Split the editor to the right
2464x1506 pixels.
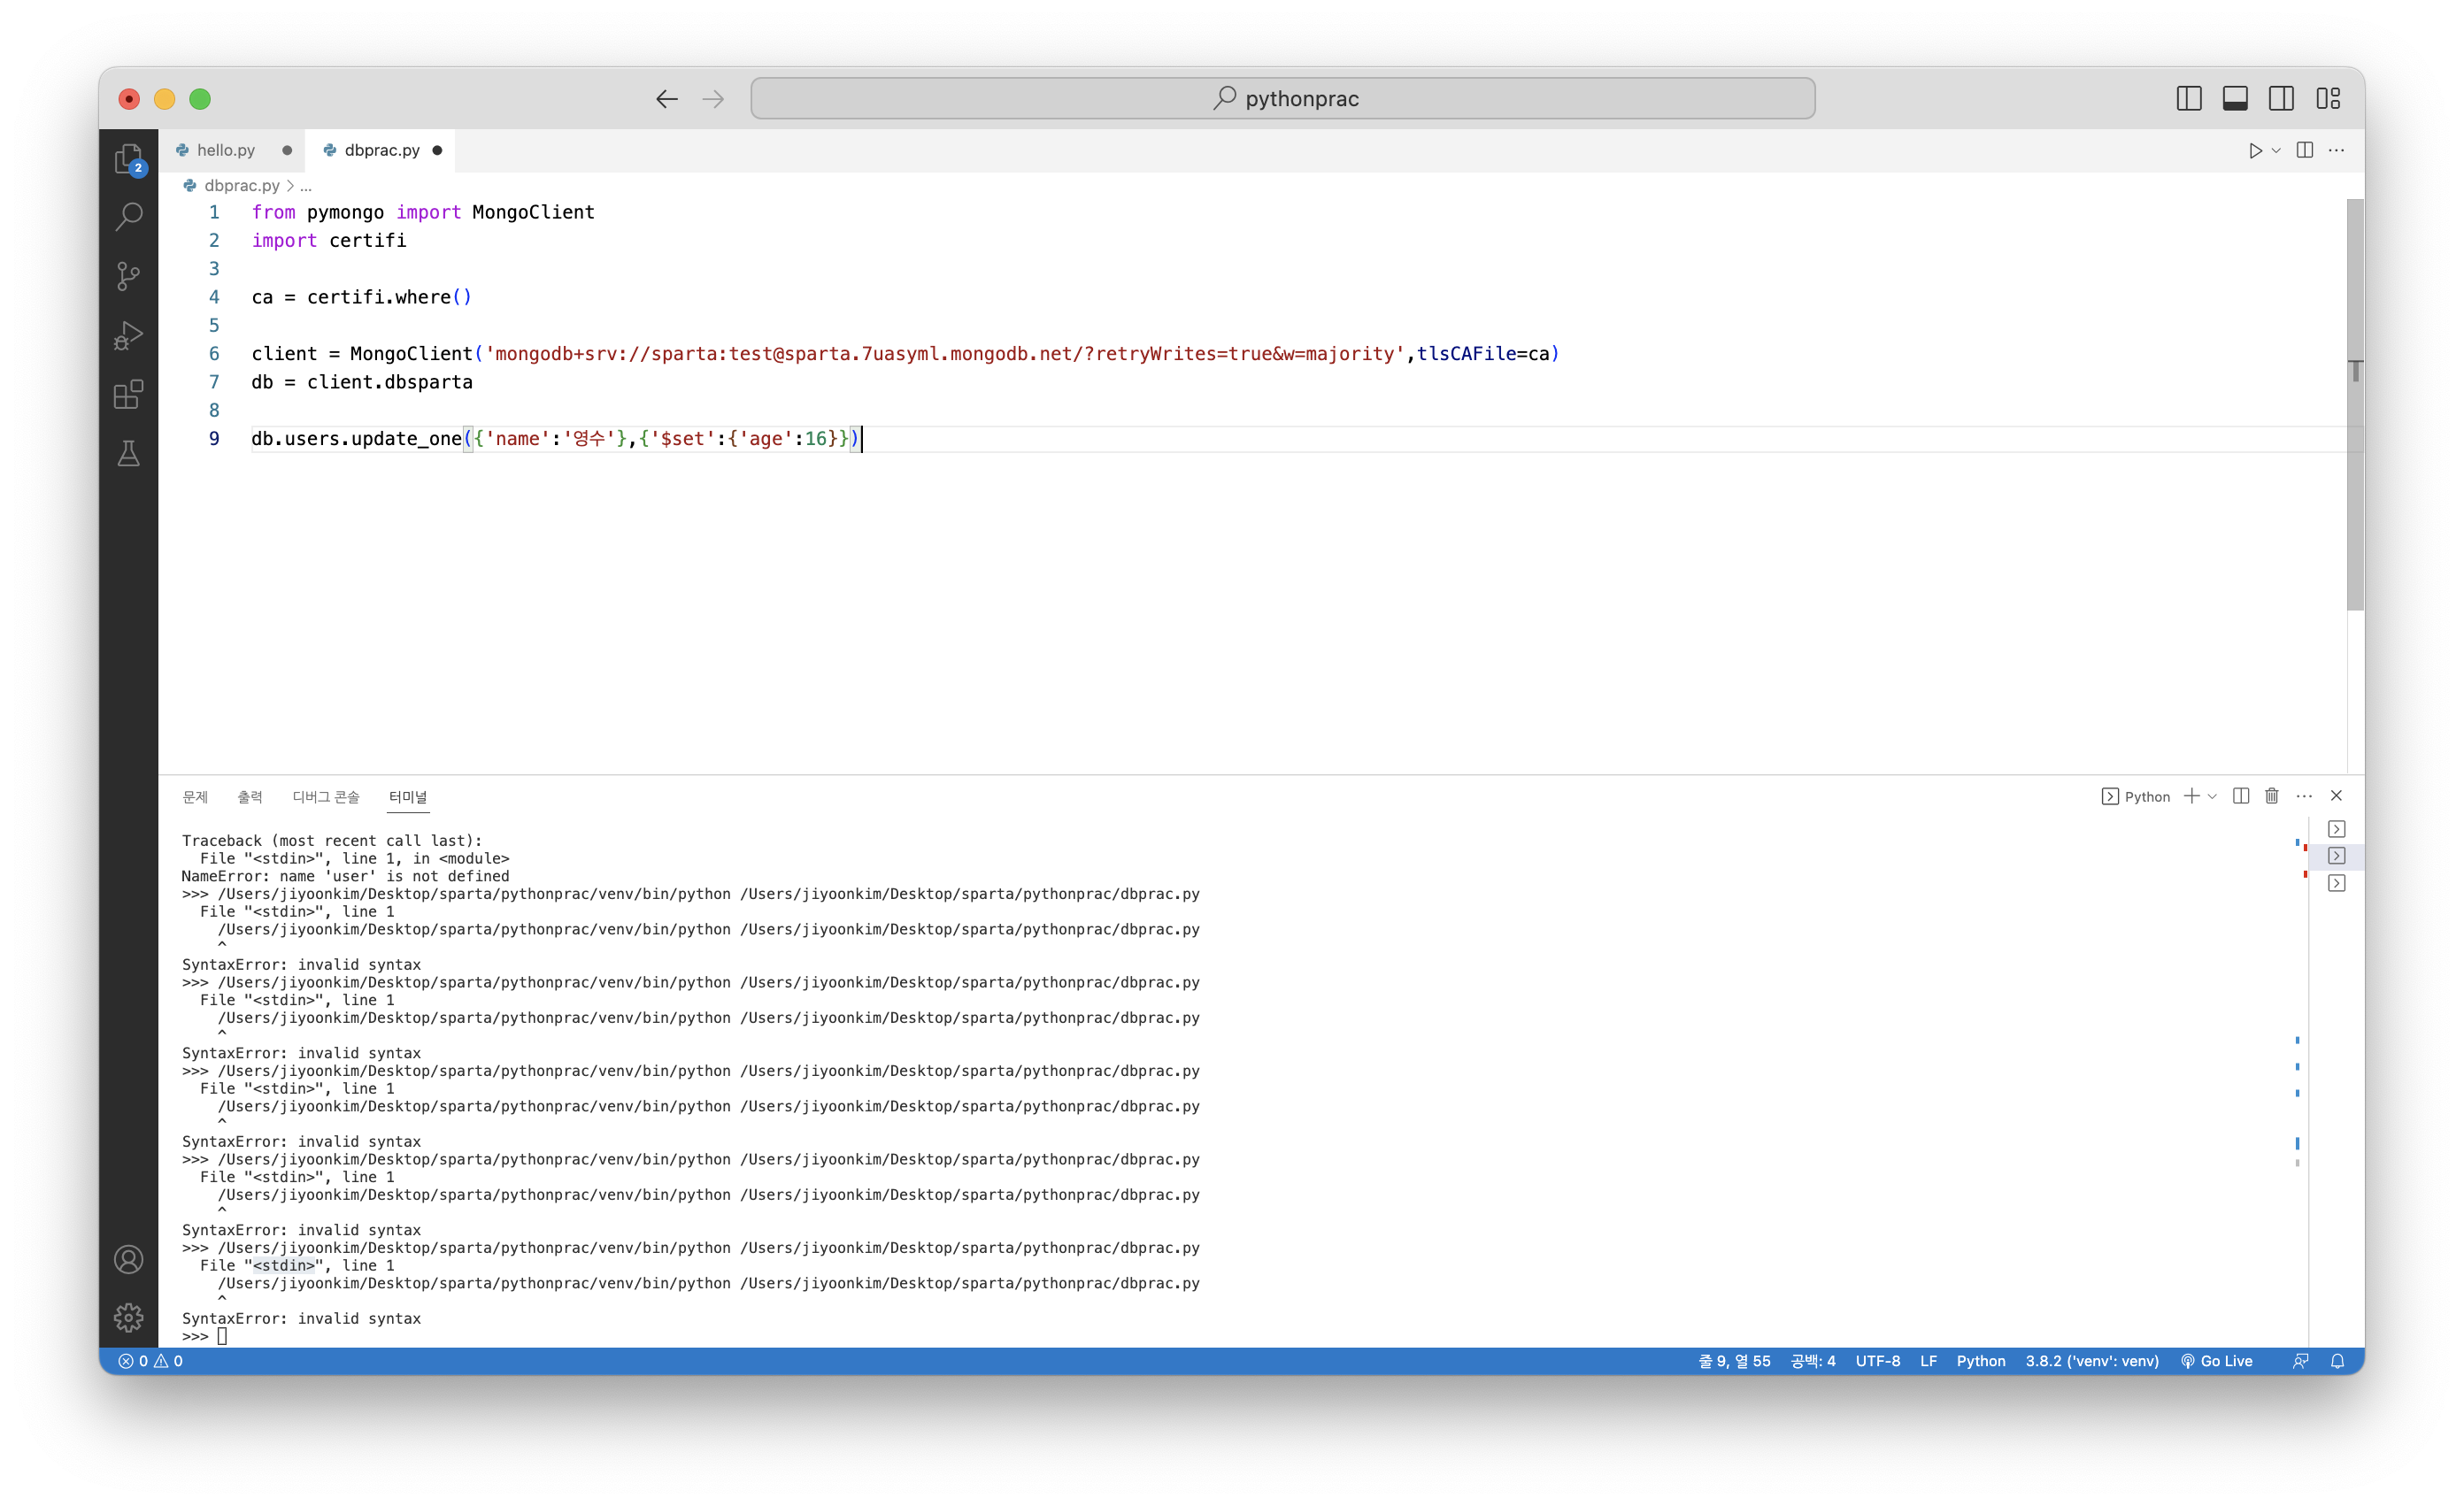point(2305,150)
